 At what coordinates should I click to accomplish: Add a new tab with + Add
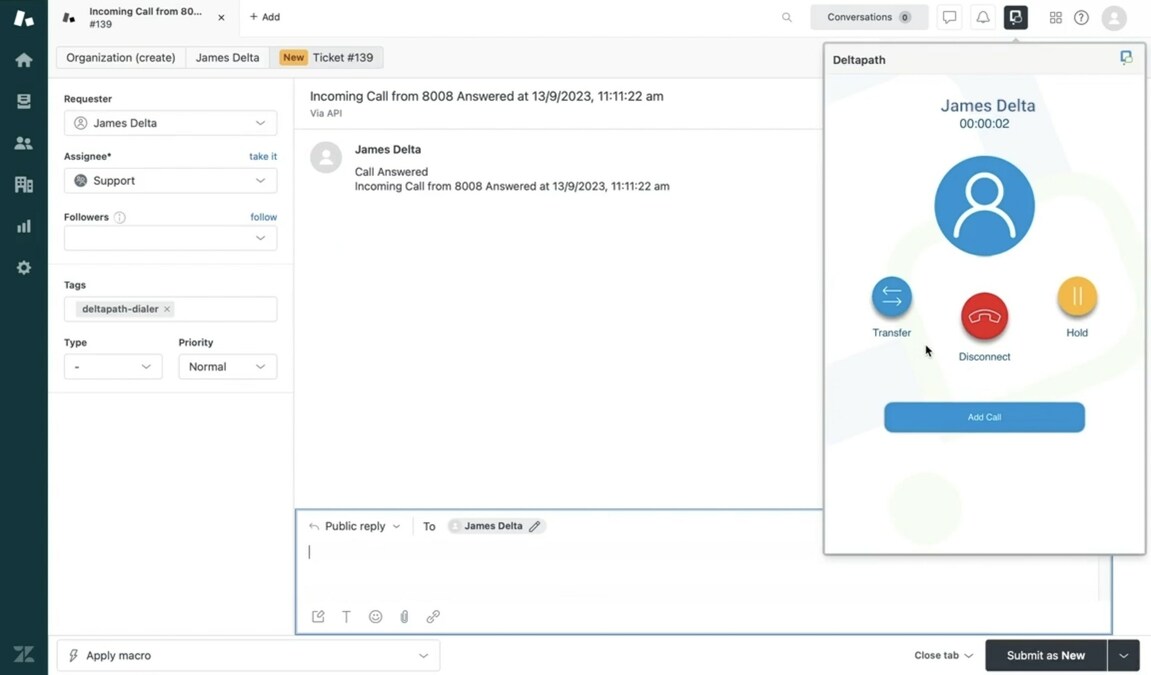tap(264, 17)
